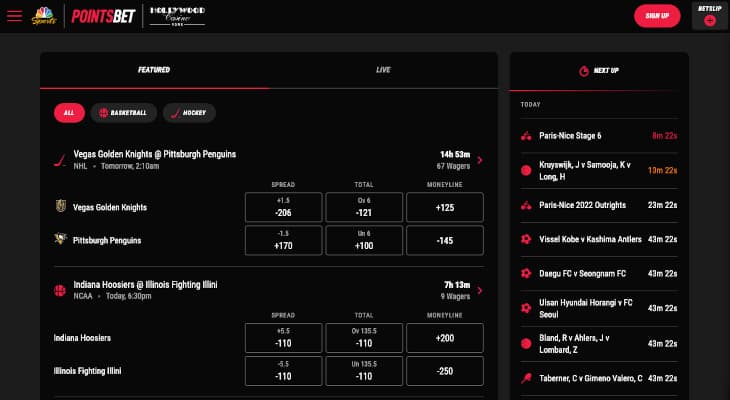The width and height of the screenshot is (730, 400).
Task: Switch to the Featured tab
Action: pyautogui.click(x=154, y=70)
